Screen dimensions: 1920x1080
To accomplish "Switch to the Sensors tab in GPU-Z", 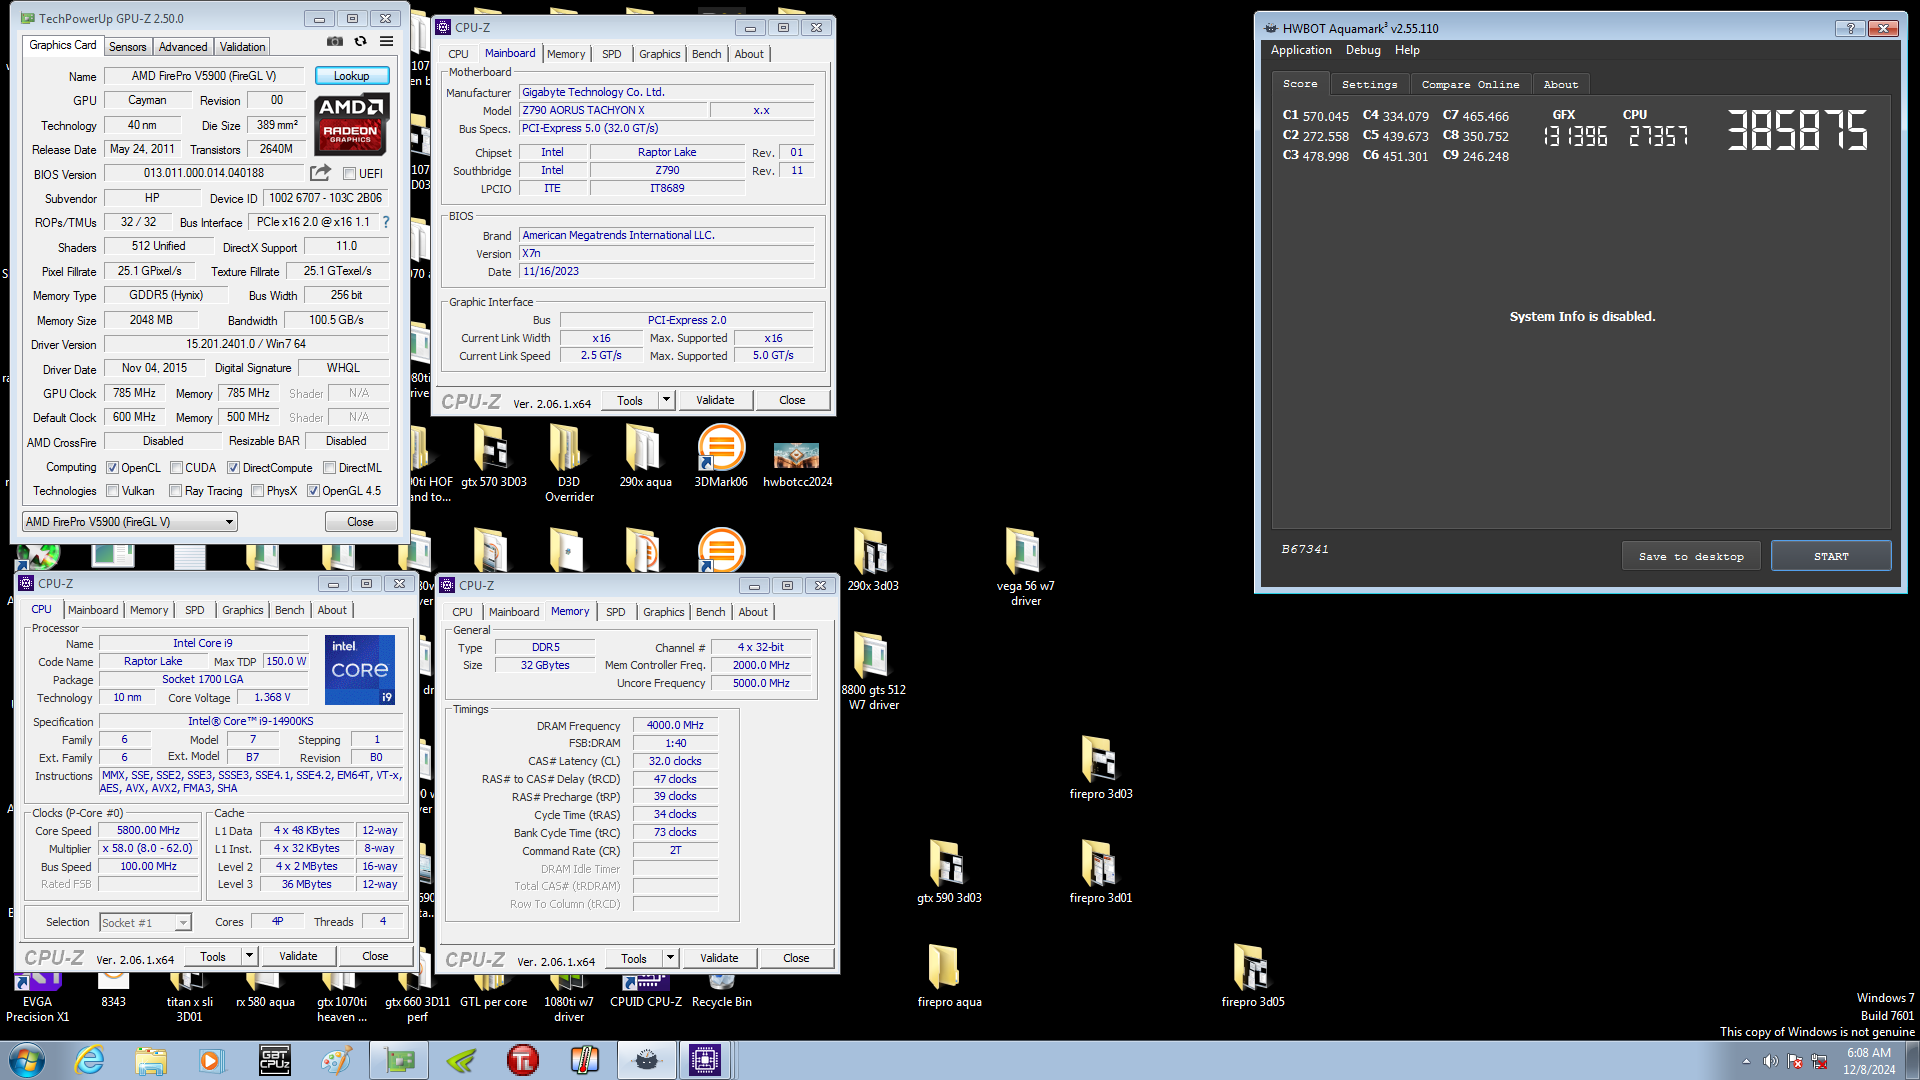I will pyautogui.click(x=127, y=46).
